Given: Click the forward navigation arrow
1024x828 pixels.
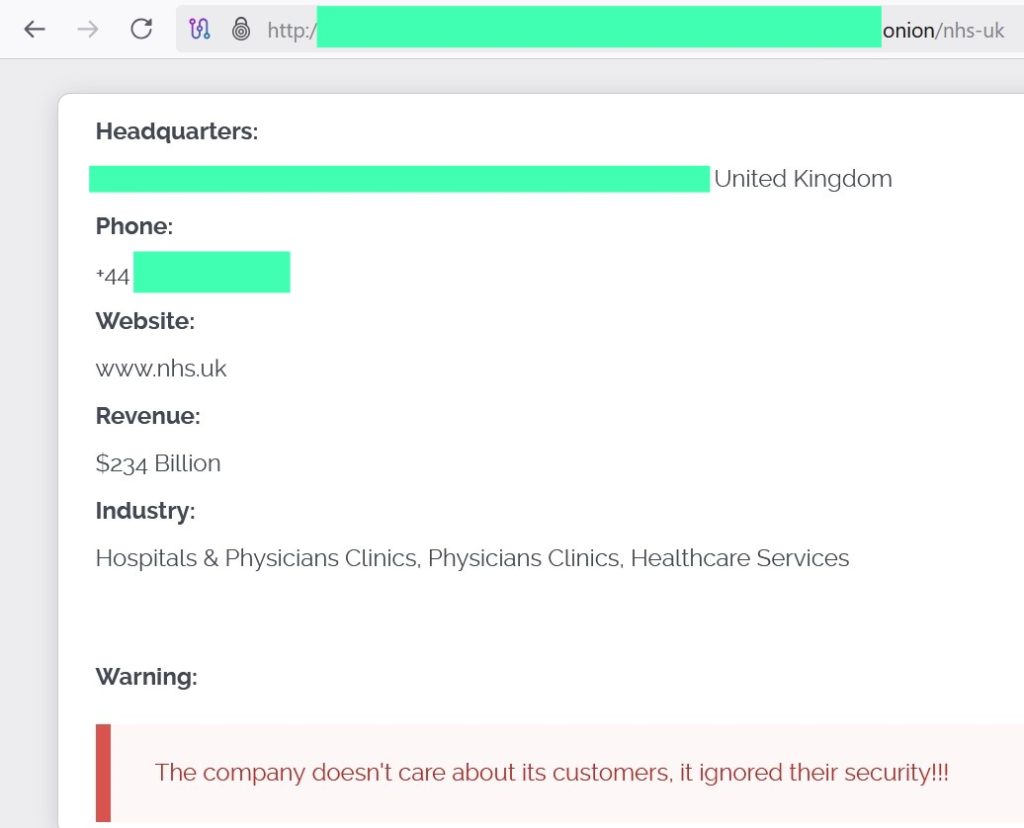Looking at the screenshot, I should pos(90,29).
